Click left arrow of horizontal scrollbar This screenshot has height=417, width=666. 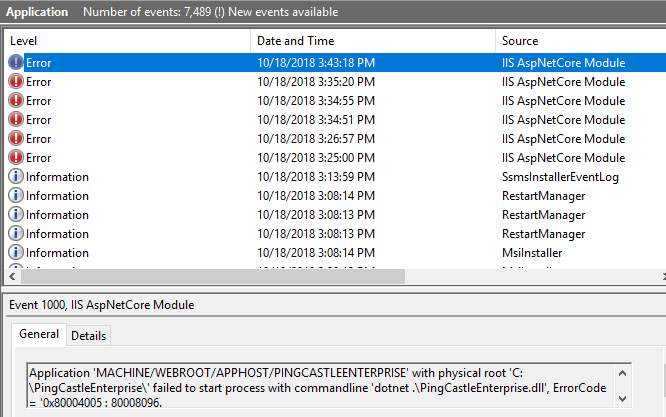tap(12, 277)
